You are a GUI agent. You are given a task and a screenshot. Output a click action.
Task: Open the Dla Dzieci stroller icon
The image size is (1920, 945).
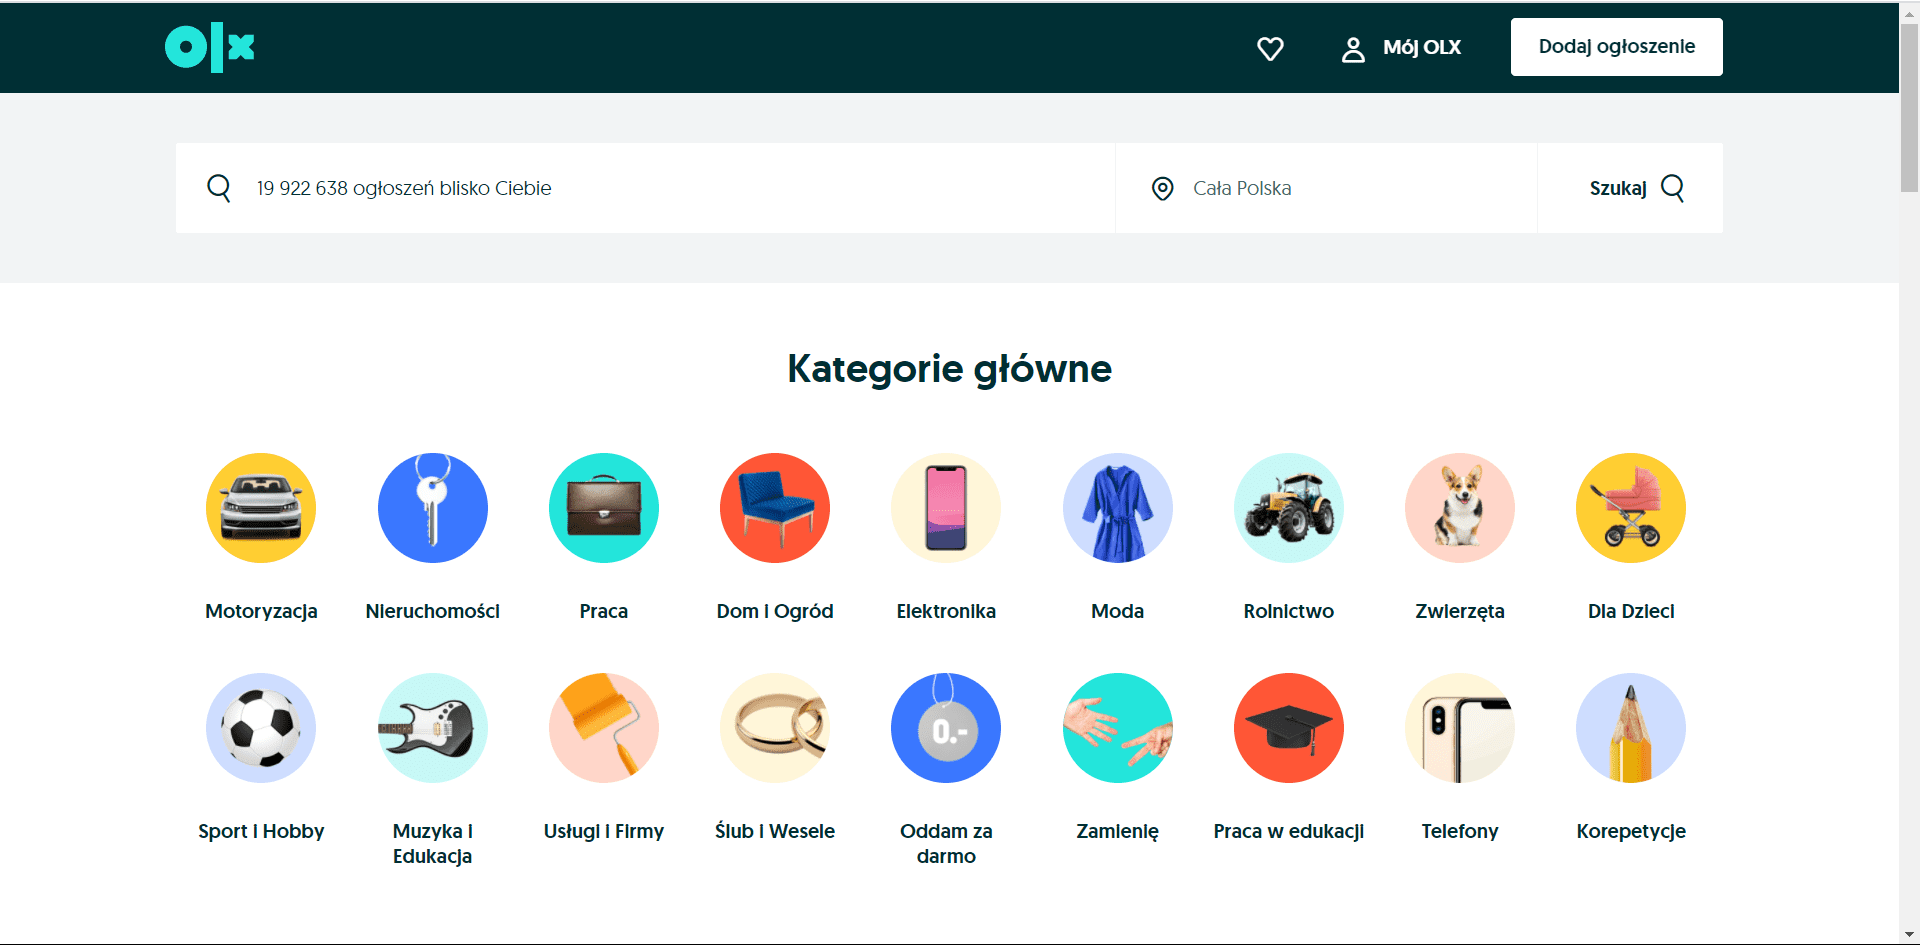click(x=1631, y=508)
